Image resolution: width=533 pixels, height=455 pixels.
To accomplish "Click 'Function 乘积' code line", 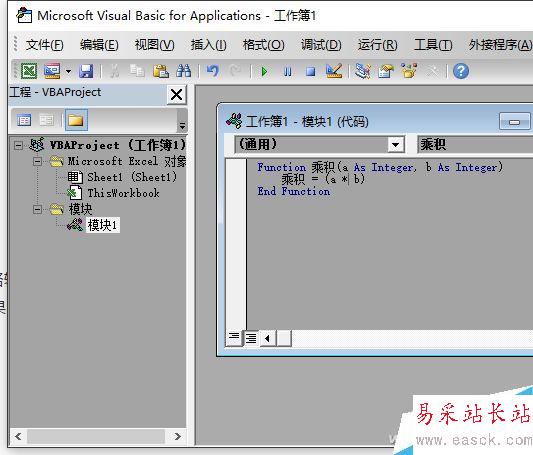I will (380, 167).
